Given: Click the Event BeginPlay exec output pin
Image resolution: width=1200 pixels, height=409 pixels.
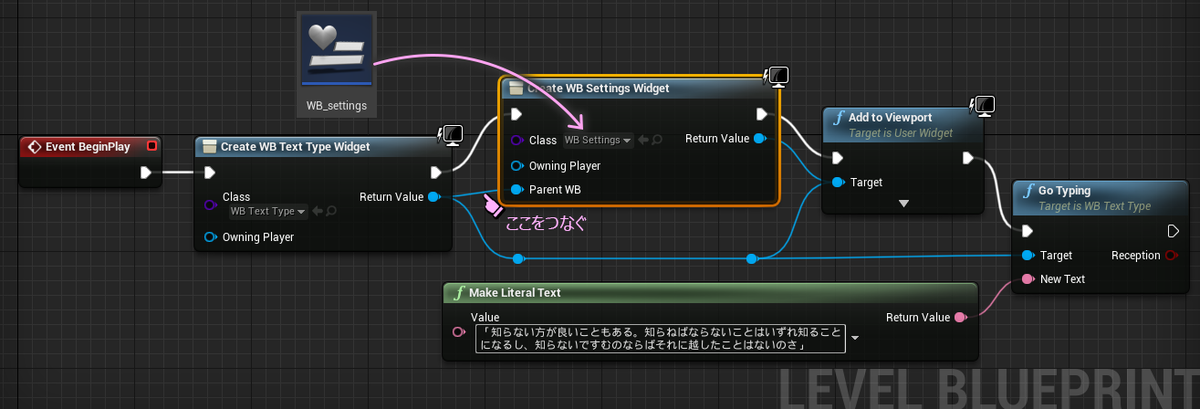Looking at the screenshot, I should click(146, 172).
